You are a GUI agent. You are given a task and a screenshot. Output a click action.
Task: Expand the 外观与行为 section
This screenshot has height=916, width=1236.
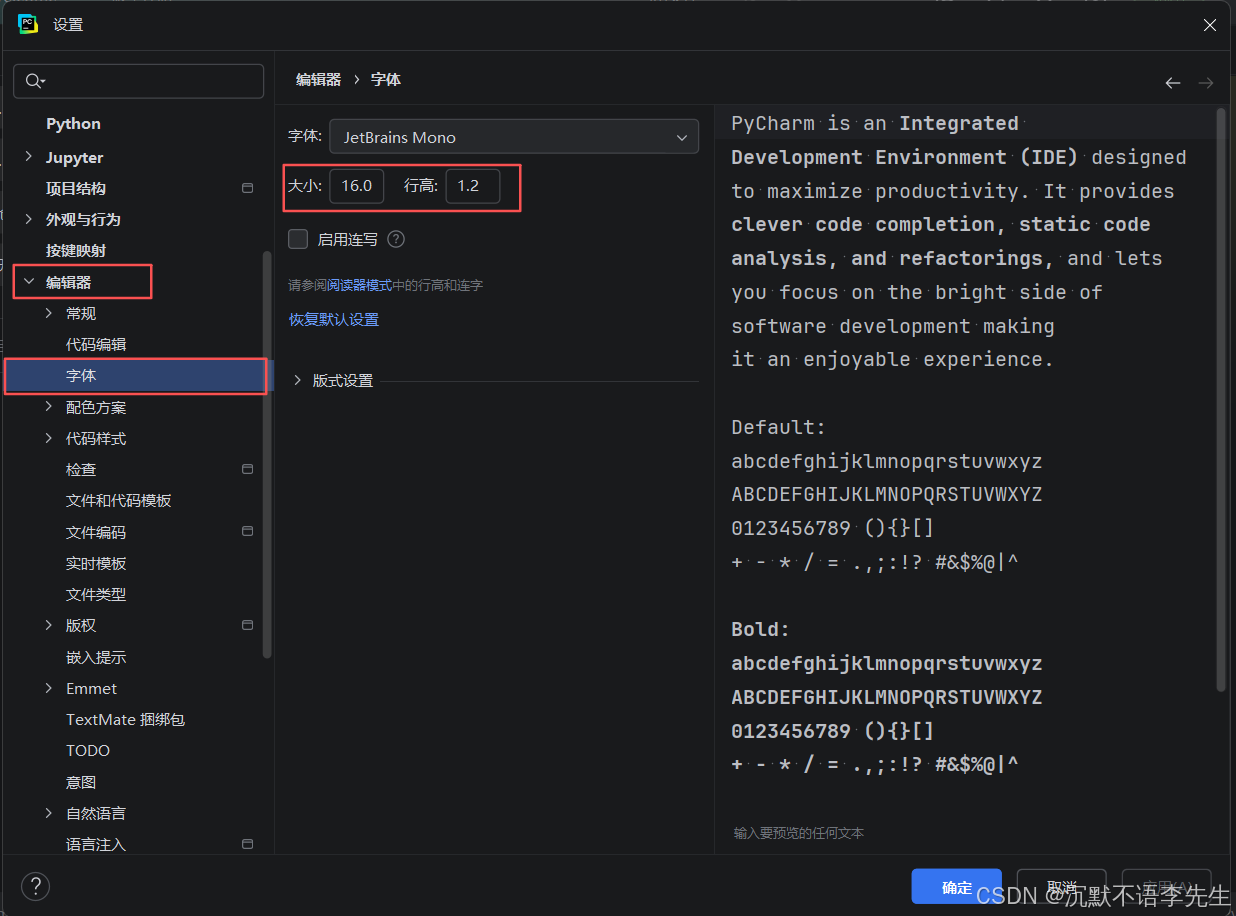pos(28,219)
